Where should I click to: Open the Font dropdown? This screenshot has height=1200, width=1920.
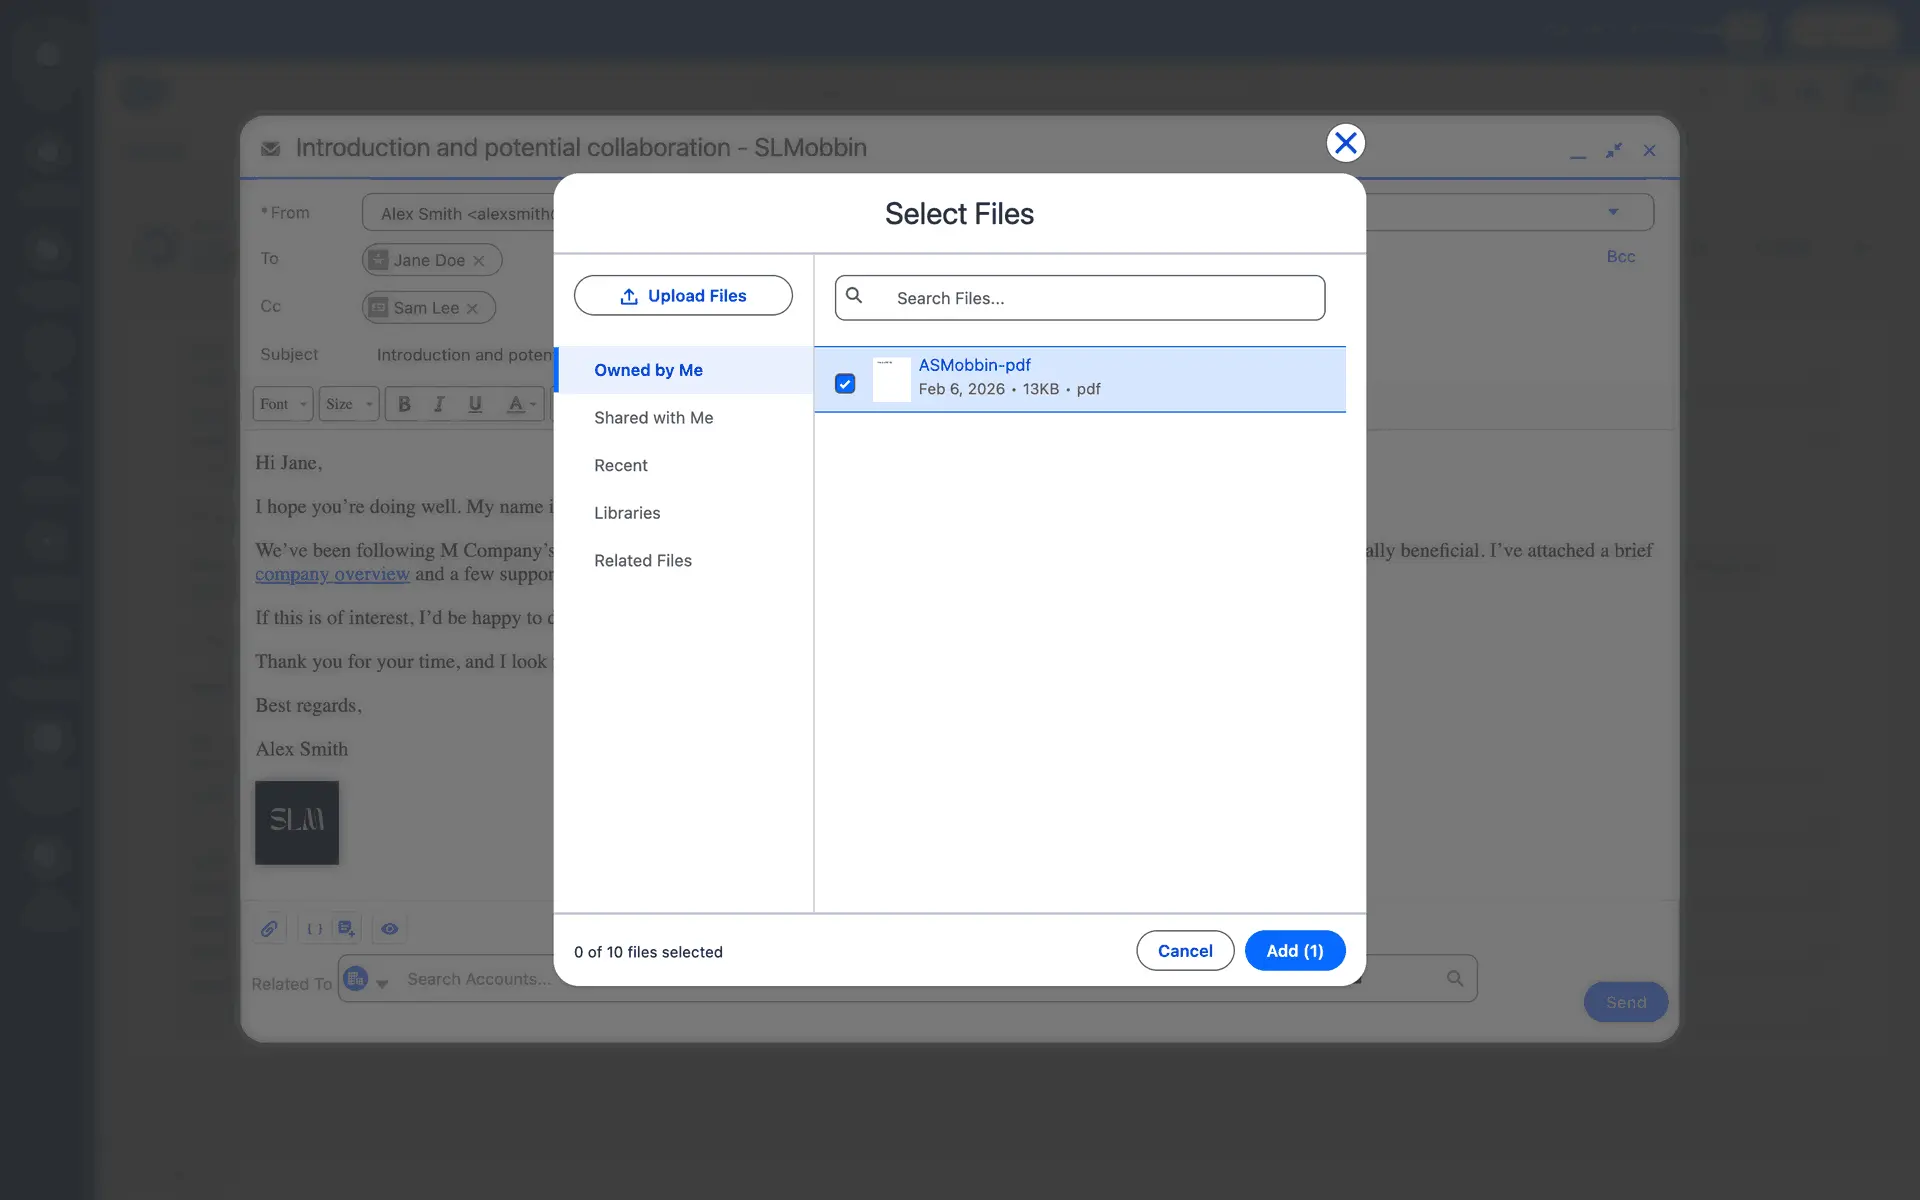coord(283,404)
